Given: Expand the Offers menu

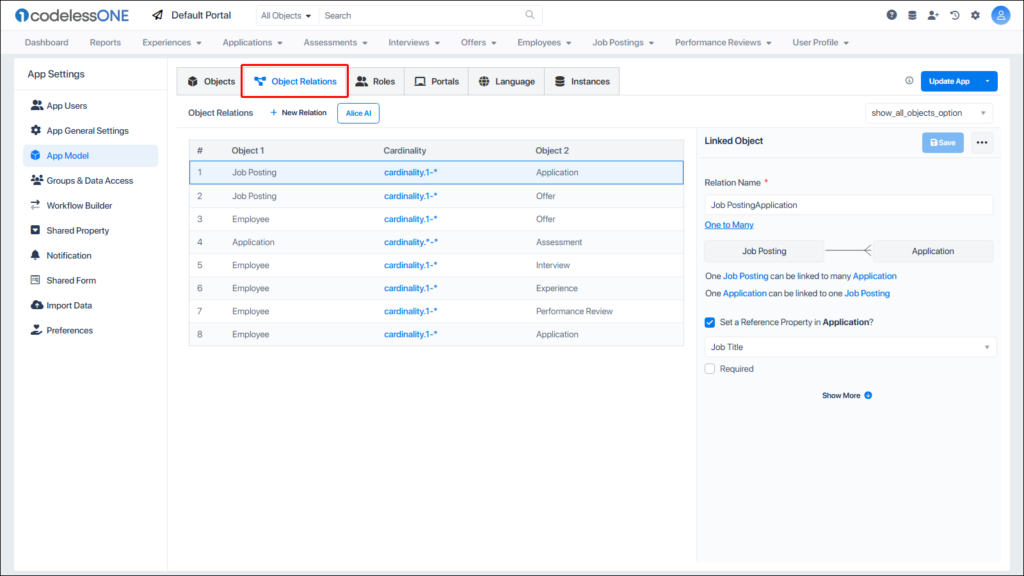Looking at the screenshot, I should tap(479, 42).
